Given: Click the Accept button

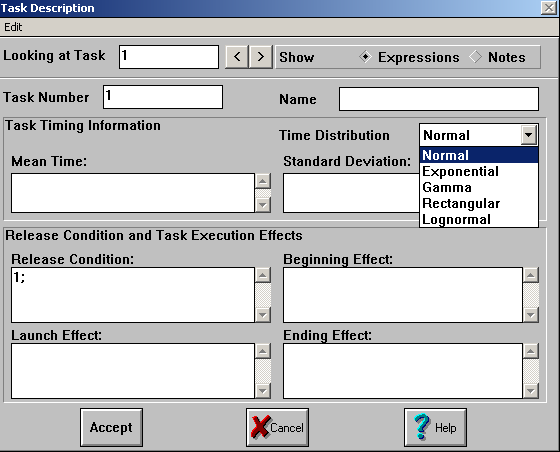Looking at the screenshot, I should coord(111,427).
